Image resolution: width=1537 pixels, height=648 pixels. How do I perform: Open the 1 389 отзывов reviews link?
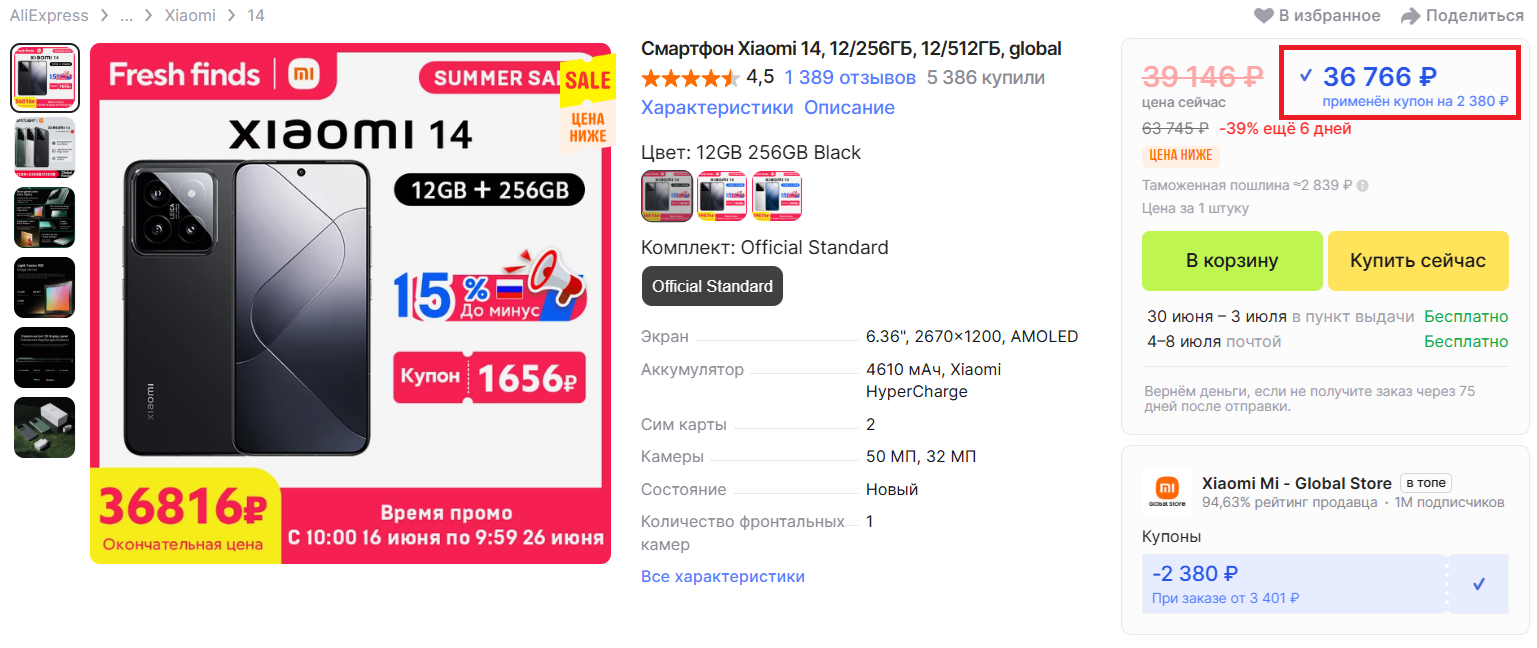(x=850, y=77)
